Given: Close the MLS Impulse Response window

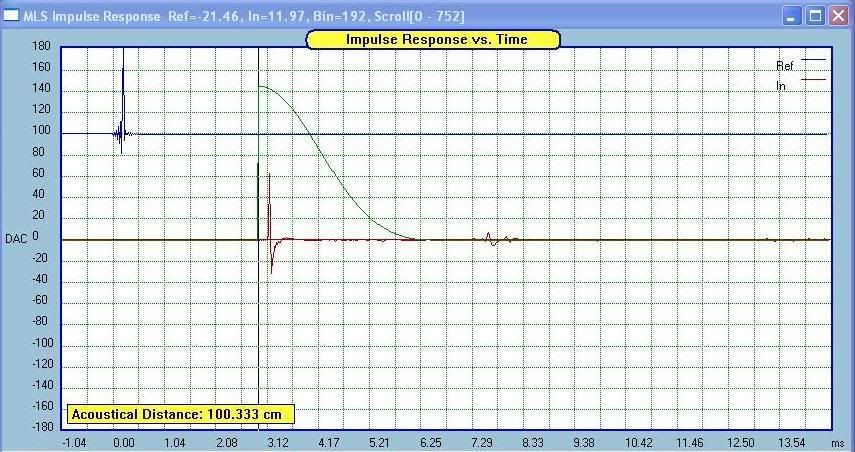Looking at the screenshot, I should click(839, 16).
